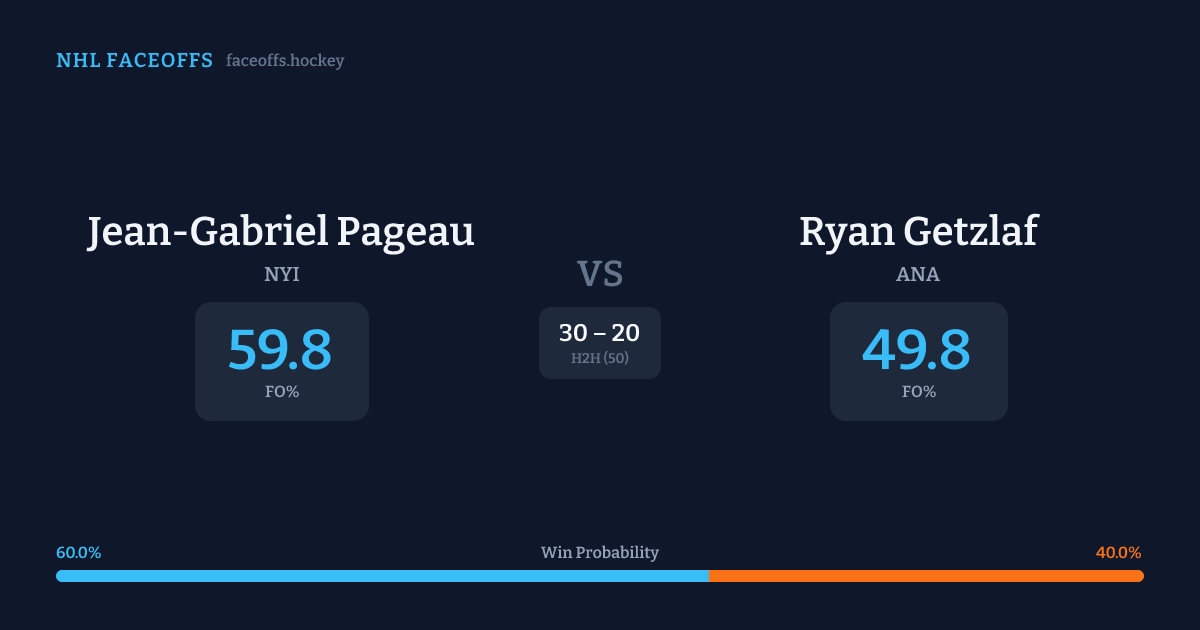Viewport: 1200px width, 630px height.
Task: Click the FO% label under 59.8
Action: (282, 392)
